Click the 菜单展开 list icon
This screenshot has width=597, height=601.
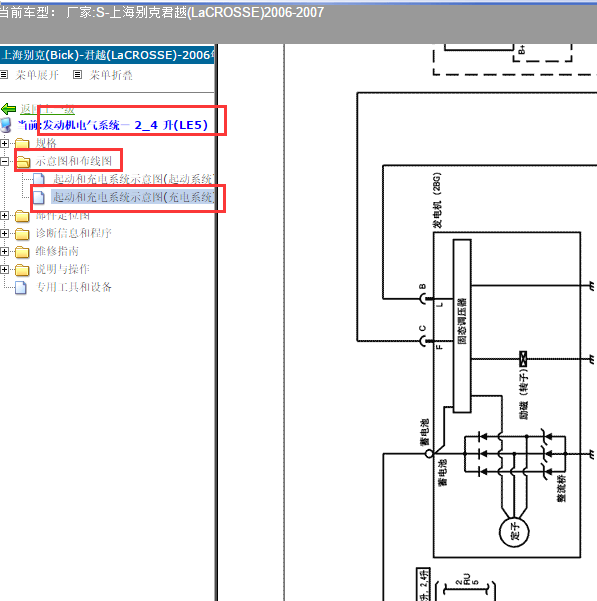(4, 75)
